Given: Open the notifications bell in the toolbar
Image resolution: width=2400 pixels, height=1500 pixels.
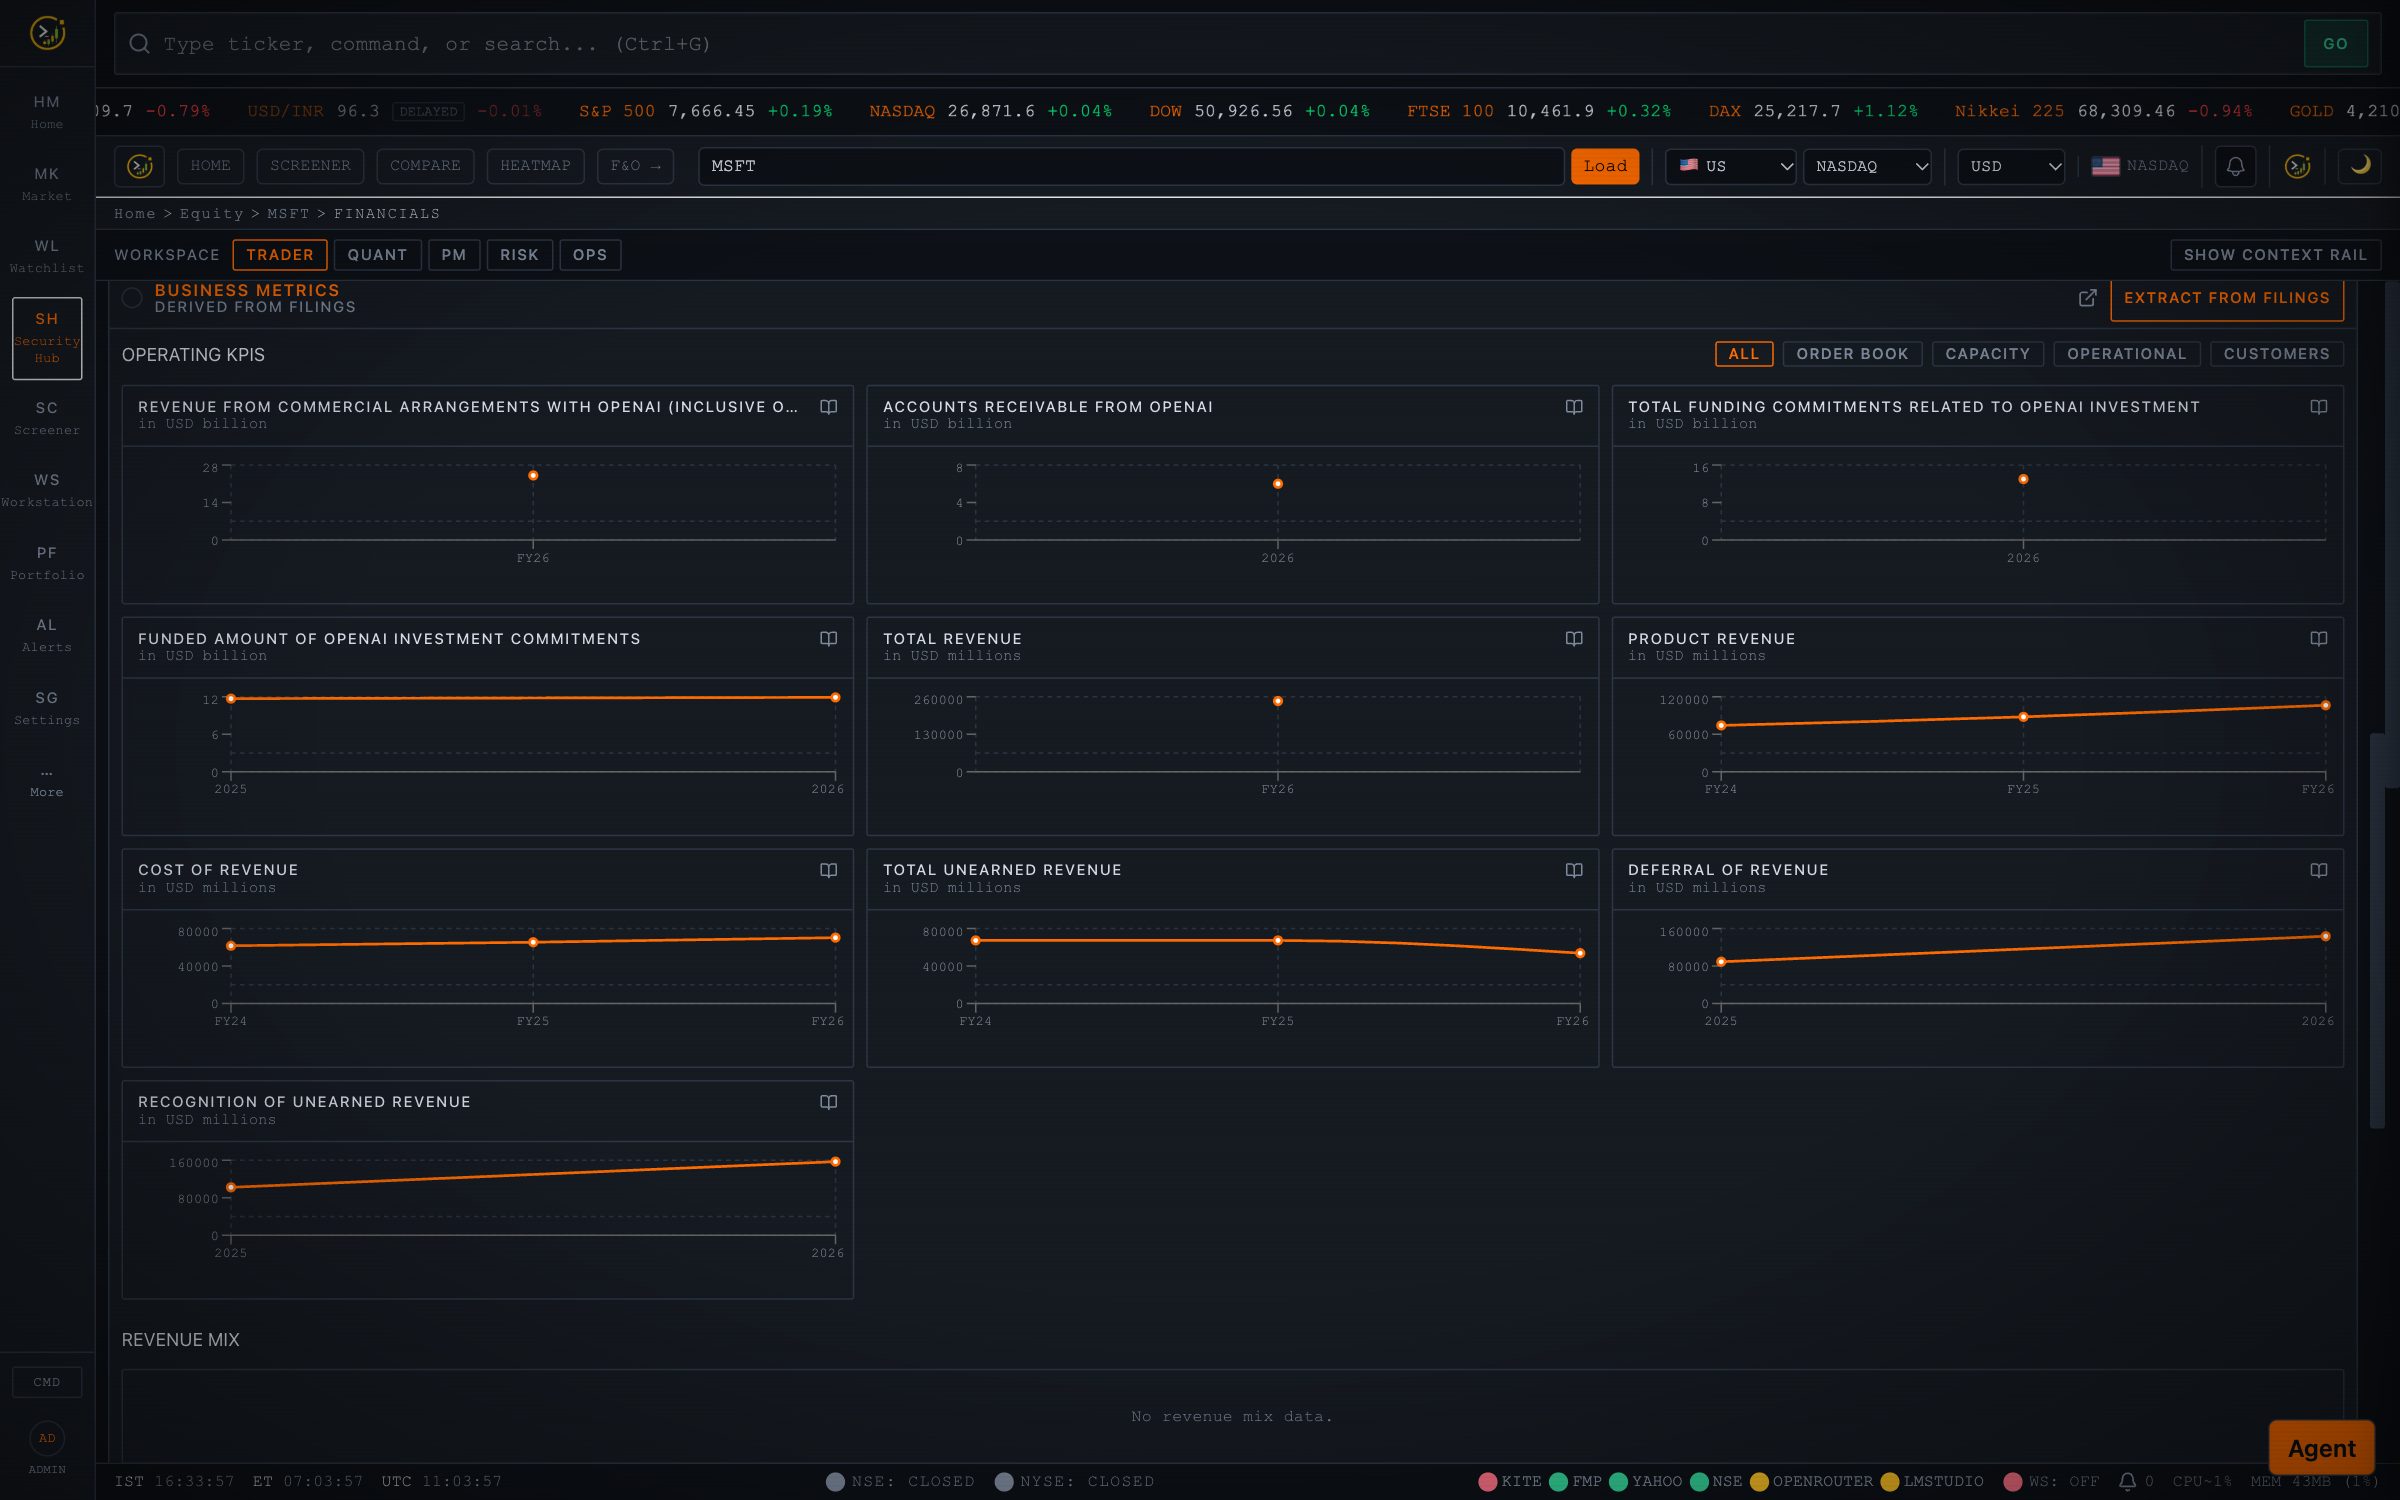Looking at the screenshot, I should pos(2235,166).
